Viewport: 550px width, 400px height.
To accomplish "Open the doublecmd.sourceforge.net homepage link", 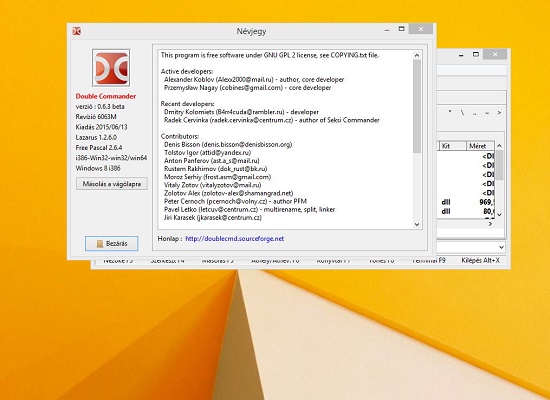I will click(x=234, y=239).
